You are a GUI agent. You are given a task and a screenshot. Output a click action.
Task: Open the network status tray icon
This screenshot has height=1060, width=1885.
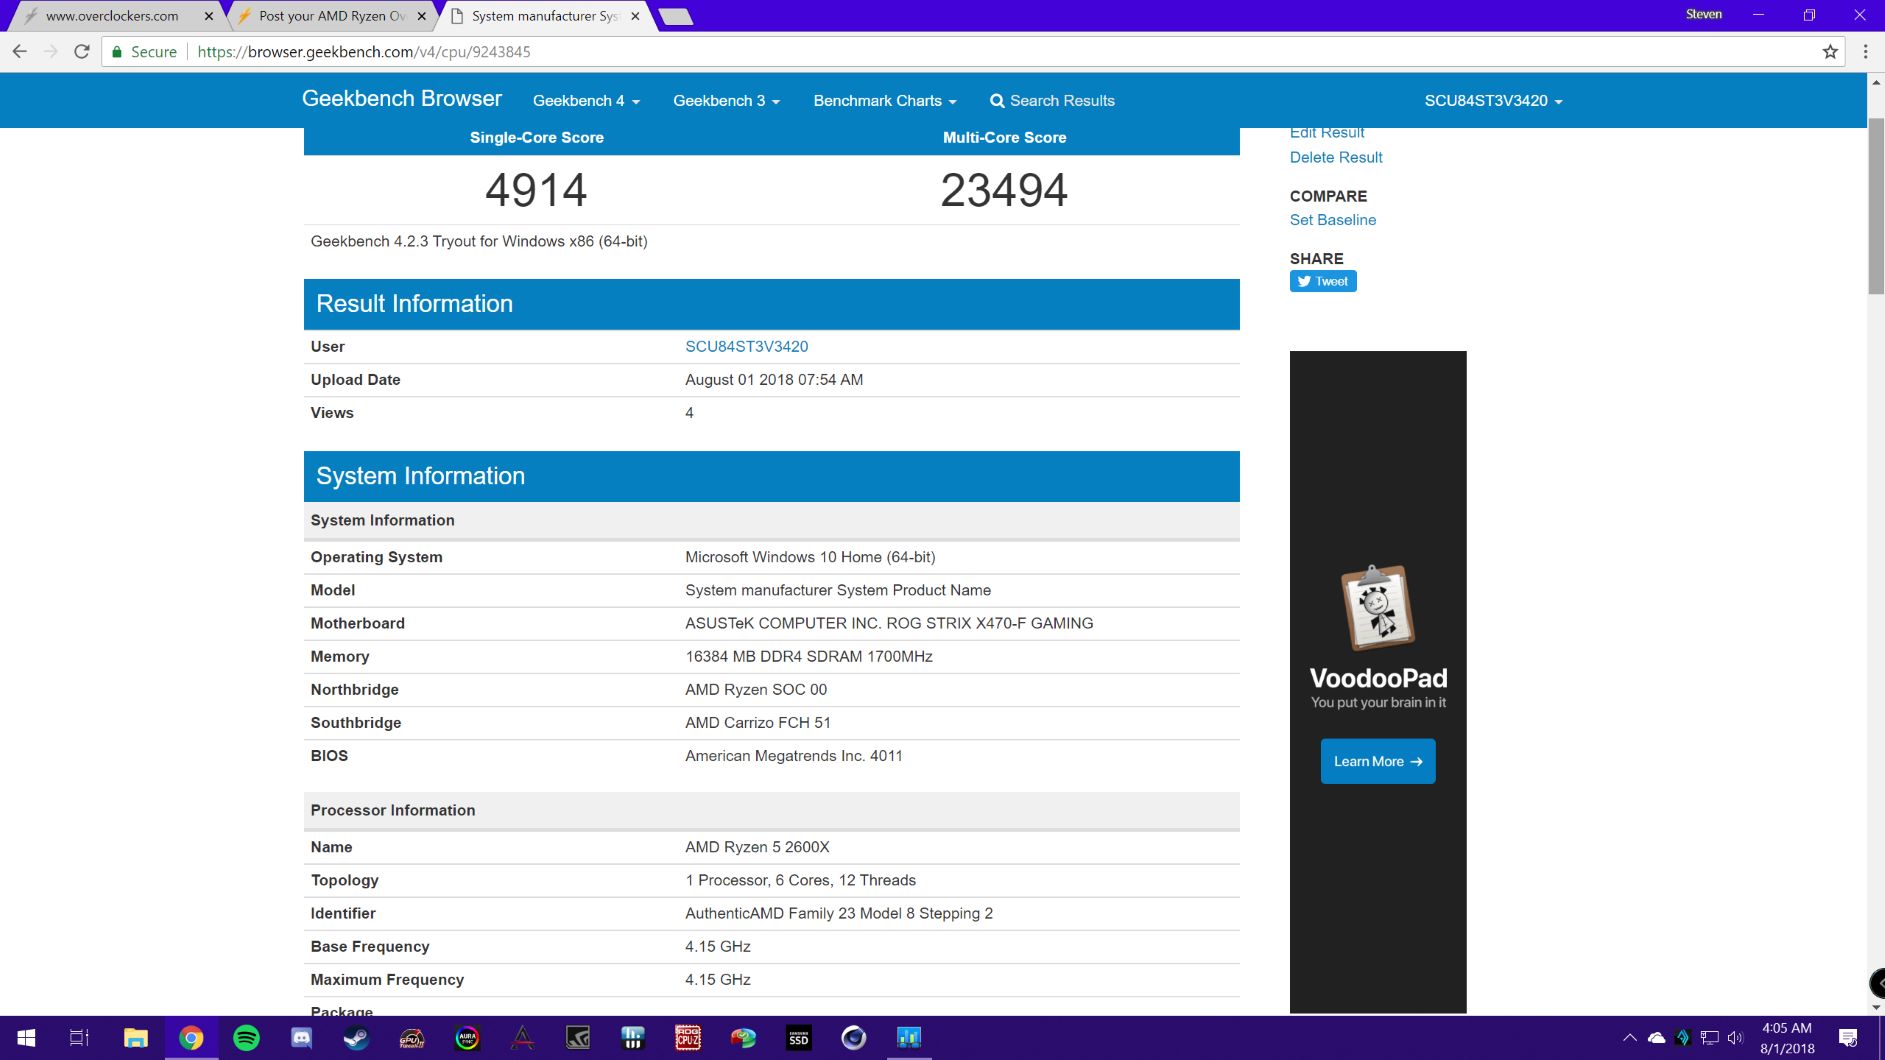tap(1709, 1038)
